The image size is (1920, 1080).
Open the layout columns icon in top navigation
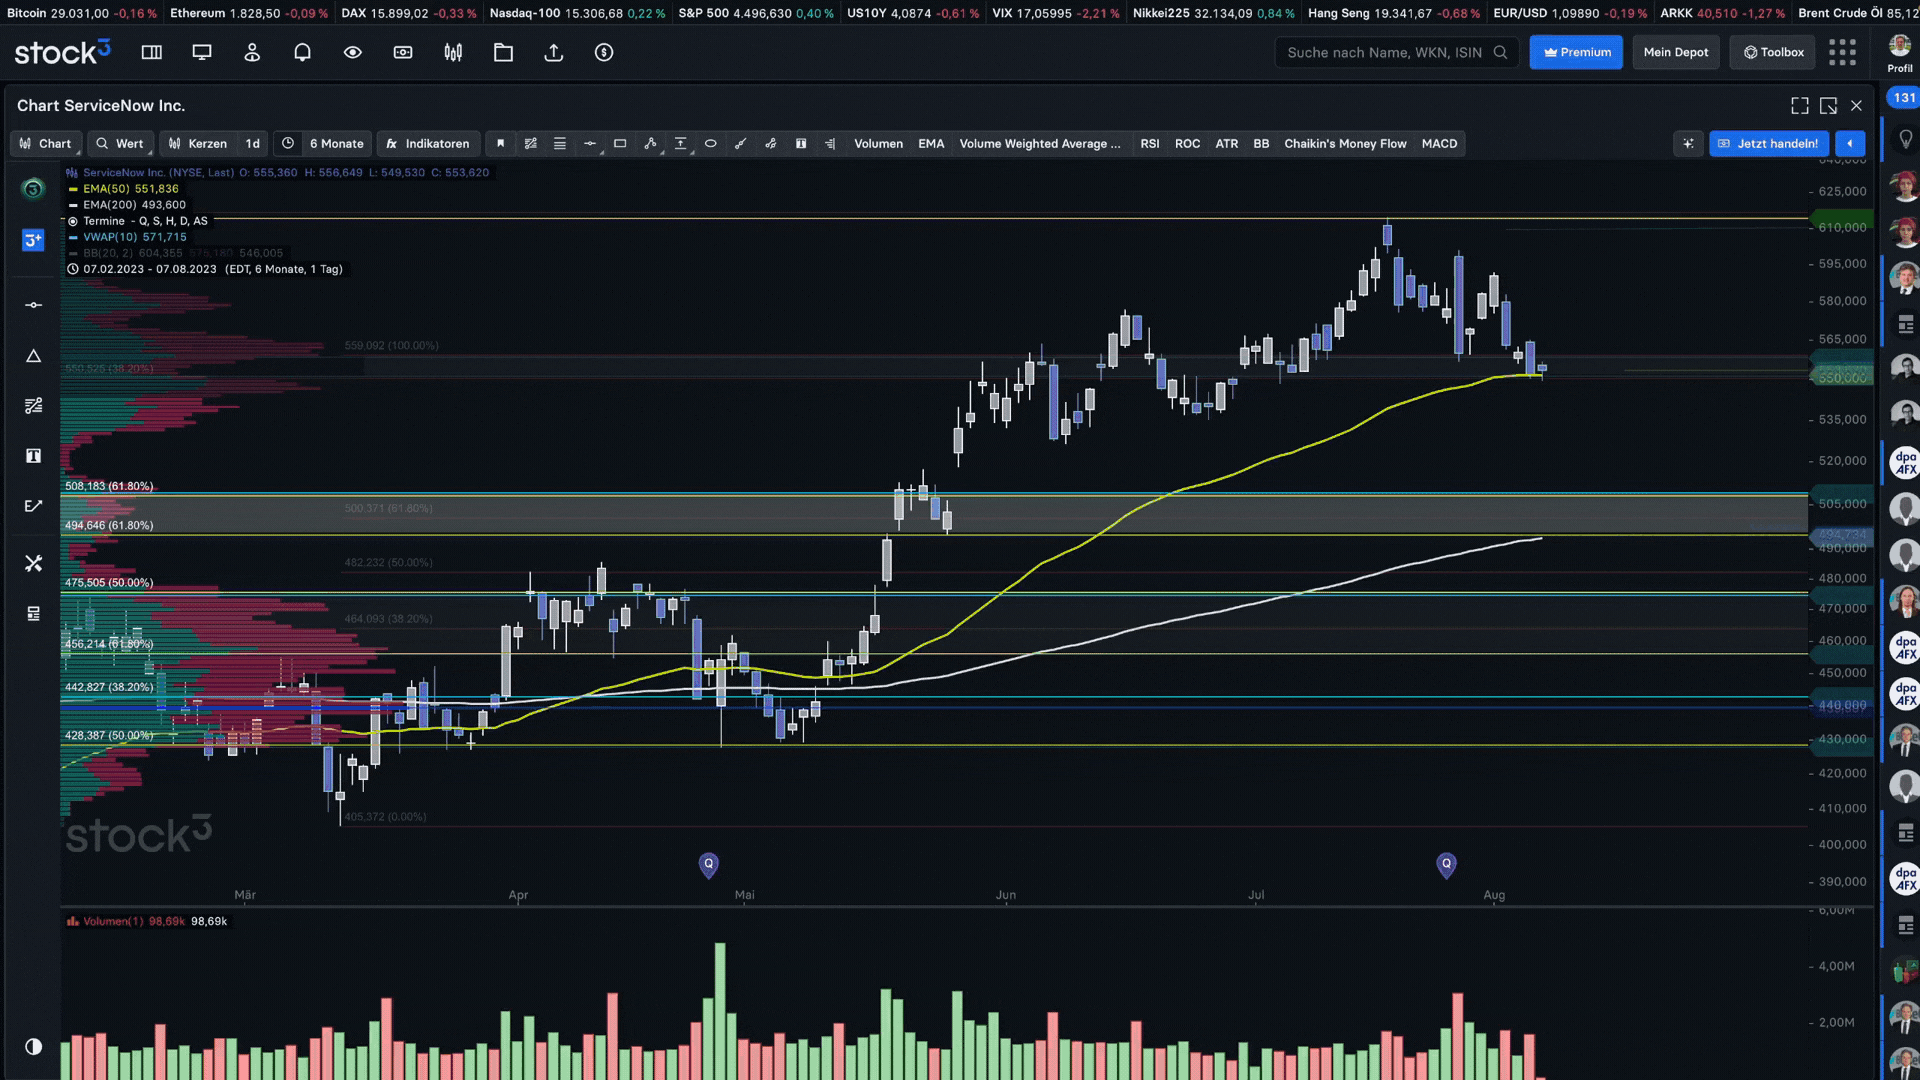[x=152, y=52]
